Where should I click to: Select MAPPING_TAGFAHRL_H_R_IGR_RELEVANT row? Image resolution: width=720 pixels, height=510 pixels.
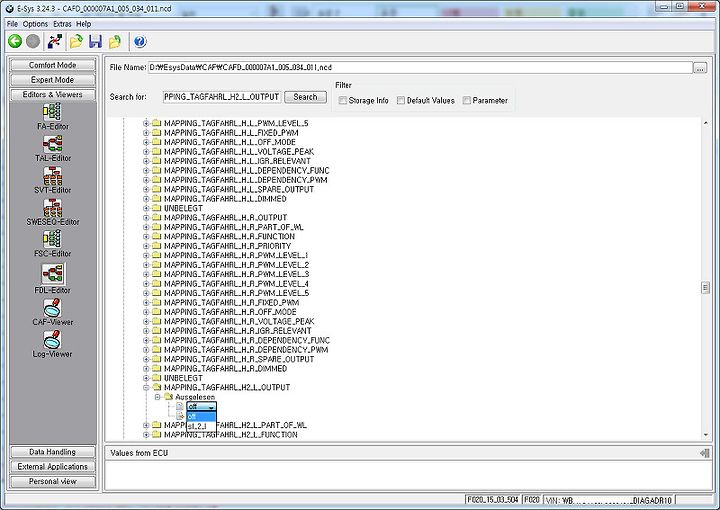point(238,331)
